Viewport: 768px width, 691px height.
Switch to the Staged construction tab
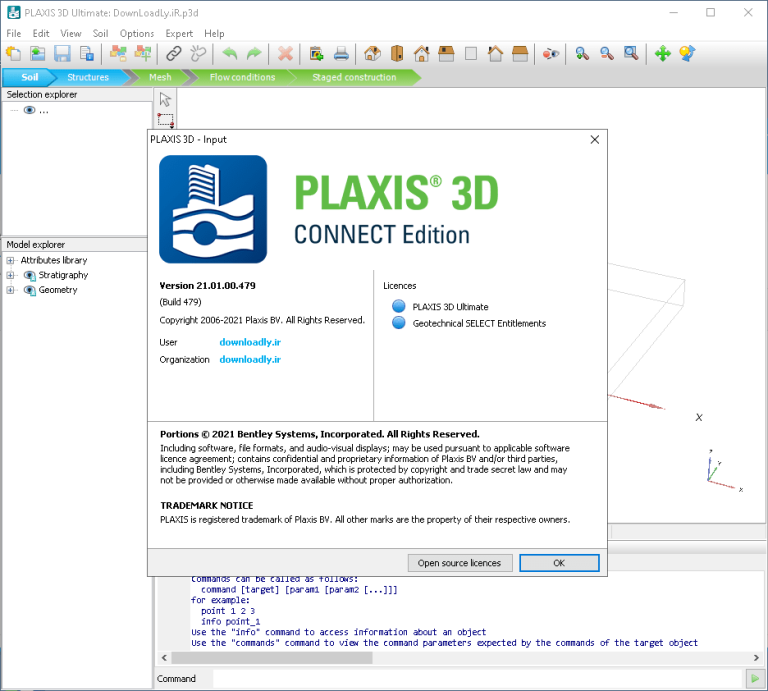coord(354,77)
